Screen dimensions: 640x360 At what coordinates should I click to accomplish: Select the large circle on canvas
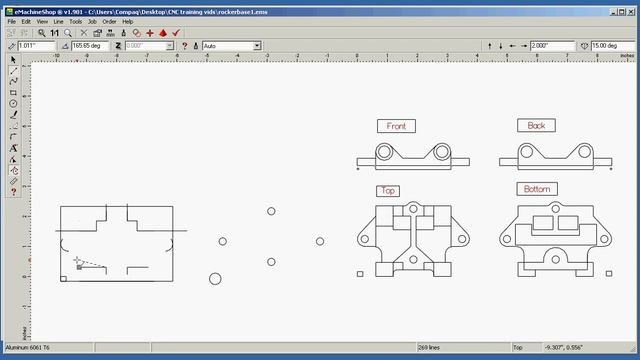click(x=215, y=279)
